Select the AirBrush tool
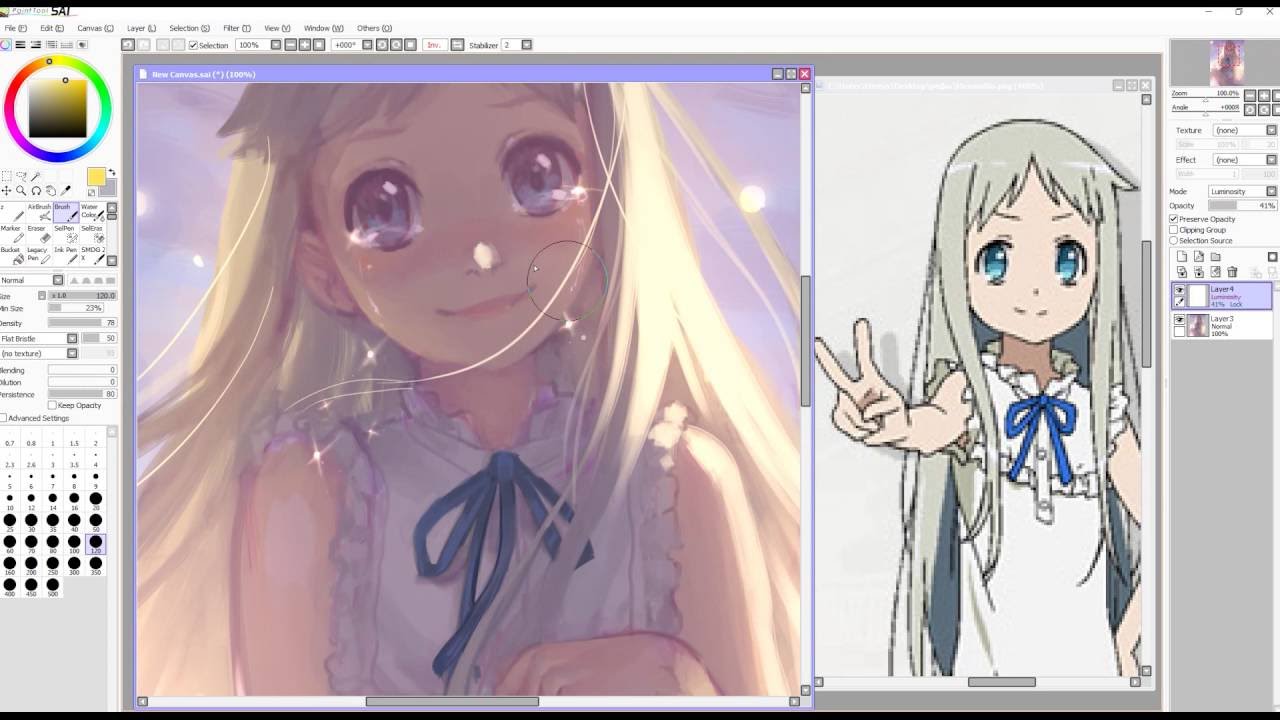 coord(39,212)
